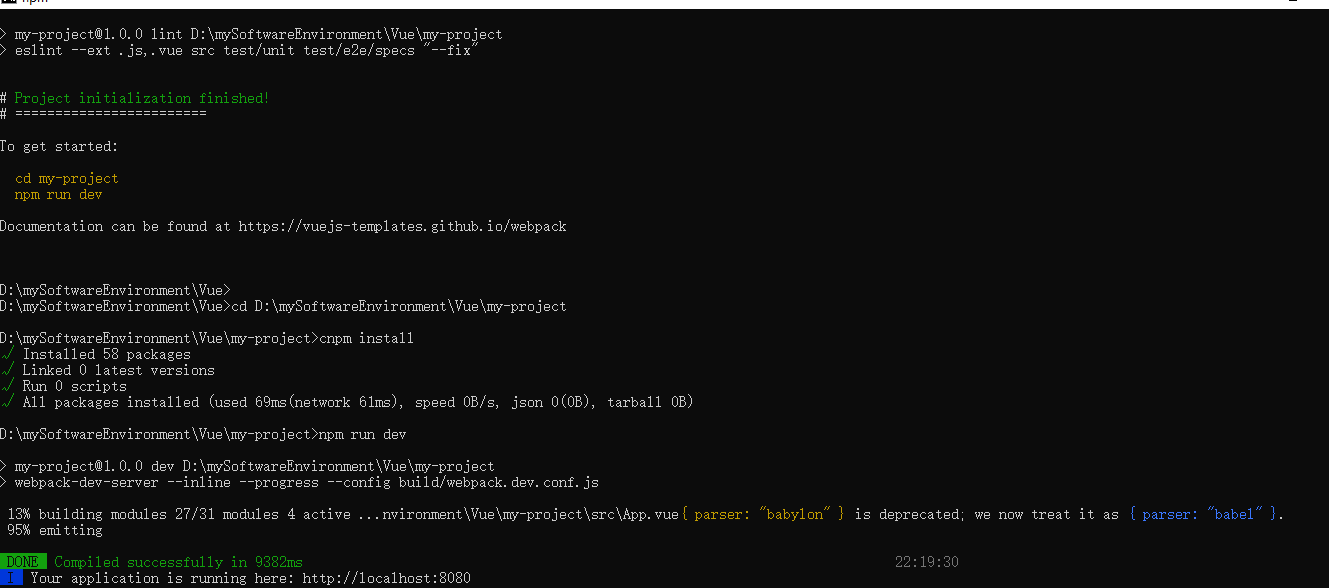Screen dimensions: 1329x588
Task: Open the http://localhost:8080 application URL
Action: (x=385, y=578)
